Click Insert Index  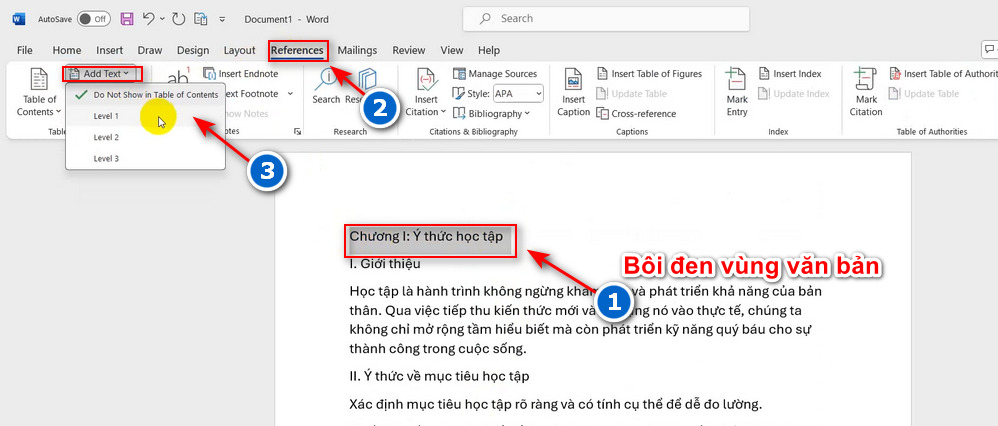[790, 74]
